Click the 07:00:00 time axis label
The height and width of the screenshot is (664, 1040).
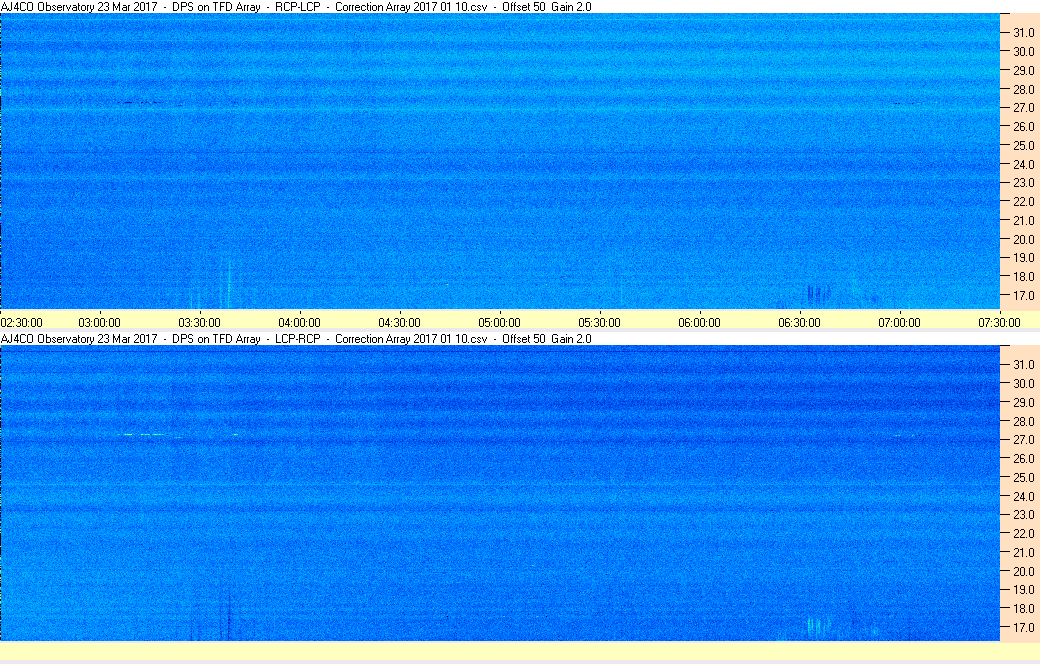[x=899, y=322]
